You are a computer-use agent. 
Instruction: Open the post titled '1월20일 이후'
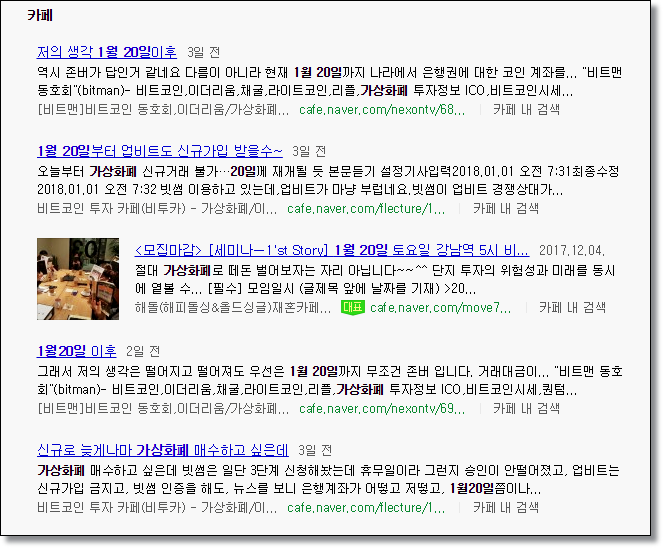coord(77,351)
